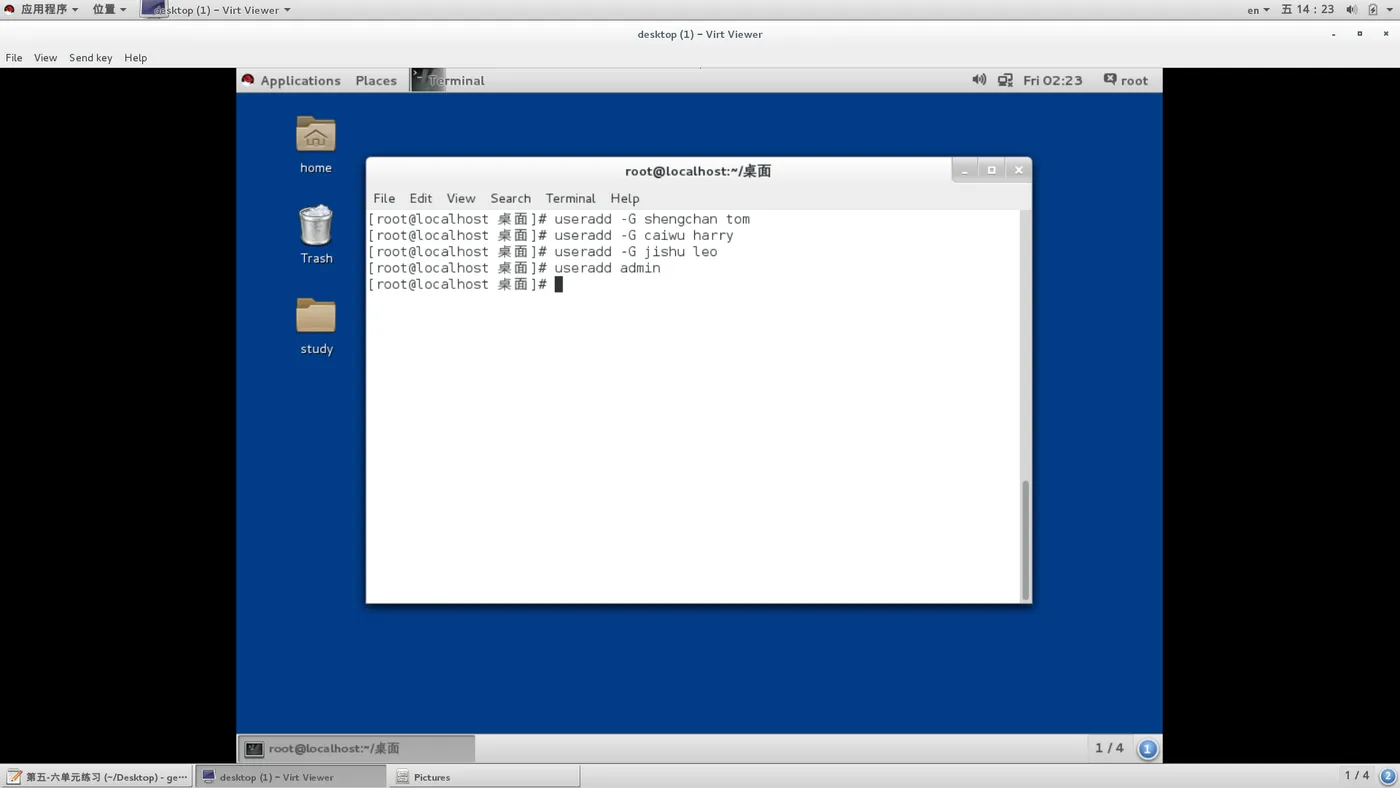Screen dimensions: 1400x788
Task: Click host clock 五 14:23
Action: point(1308,9)
